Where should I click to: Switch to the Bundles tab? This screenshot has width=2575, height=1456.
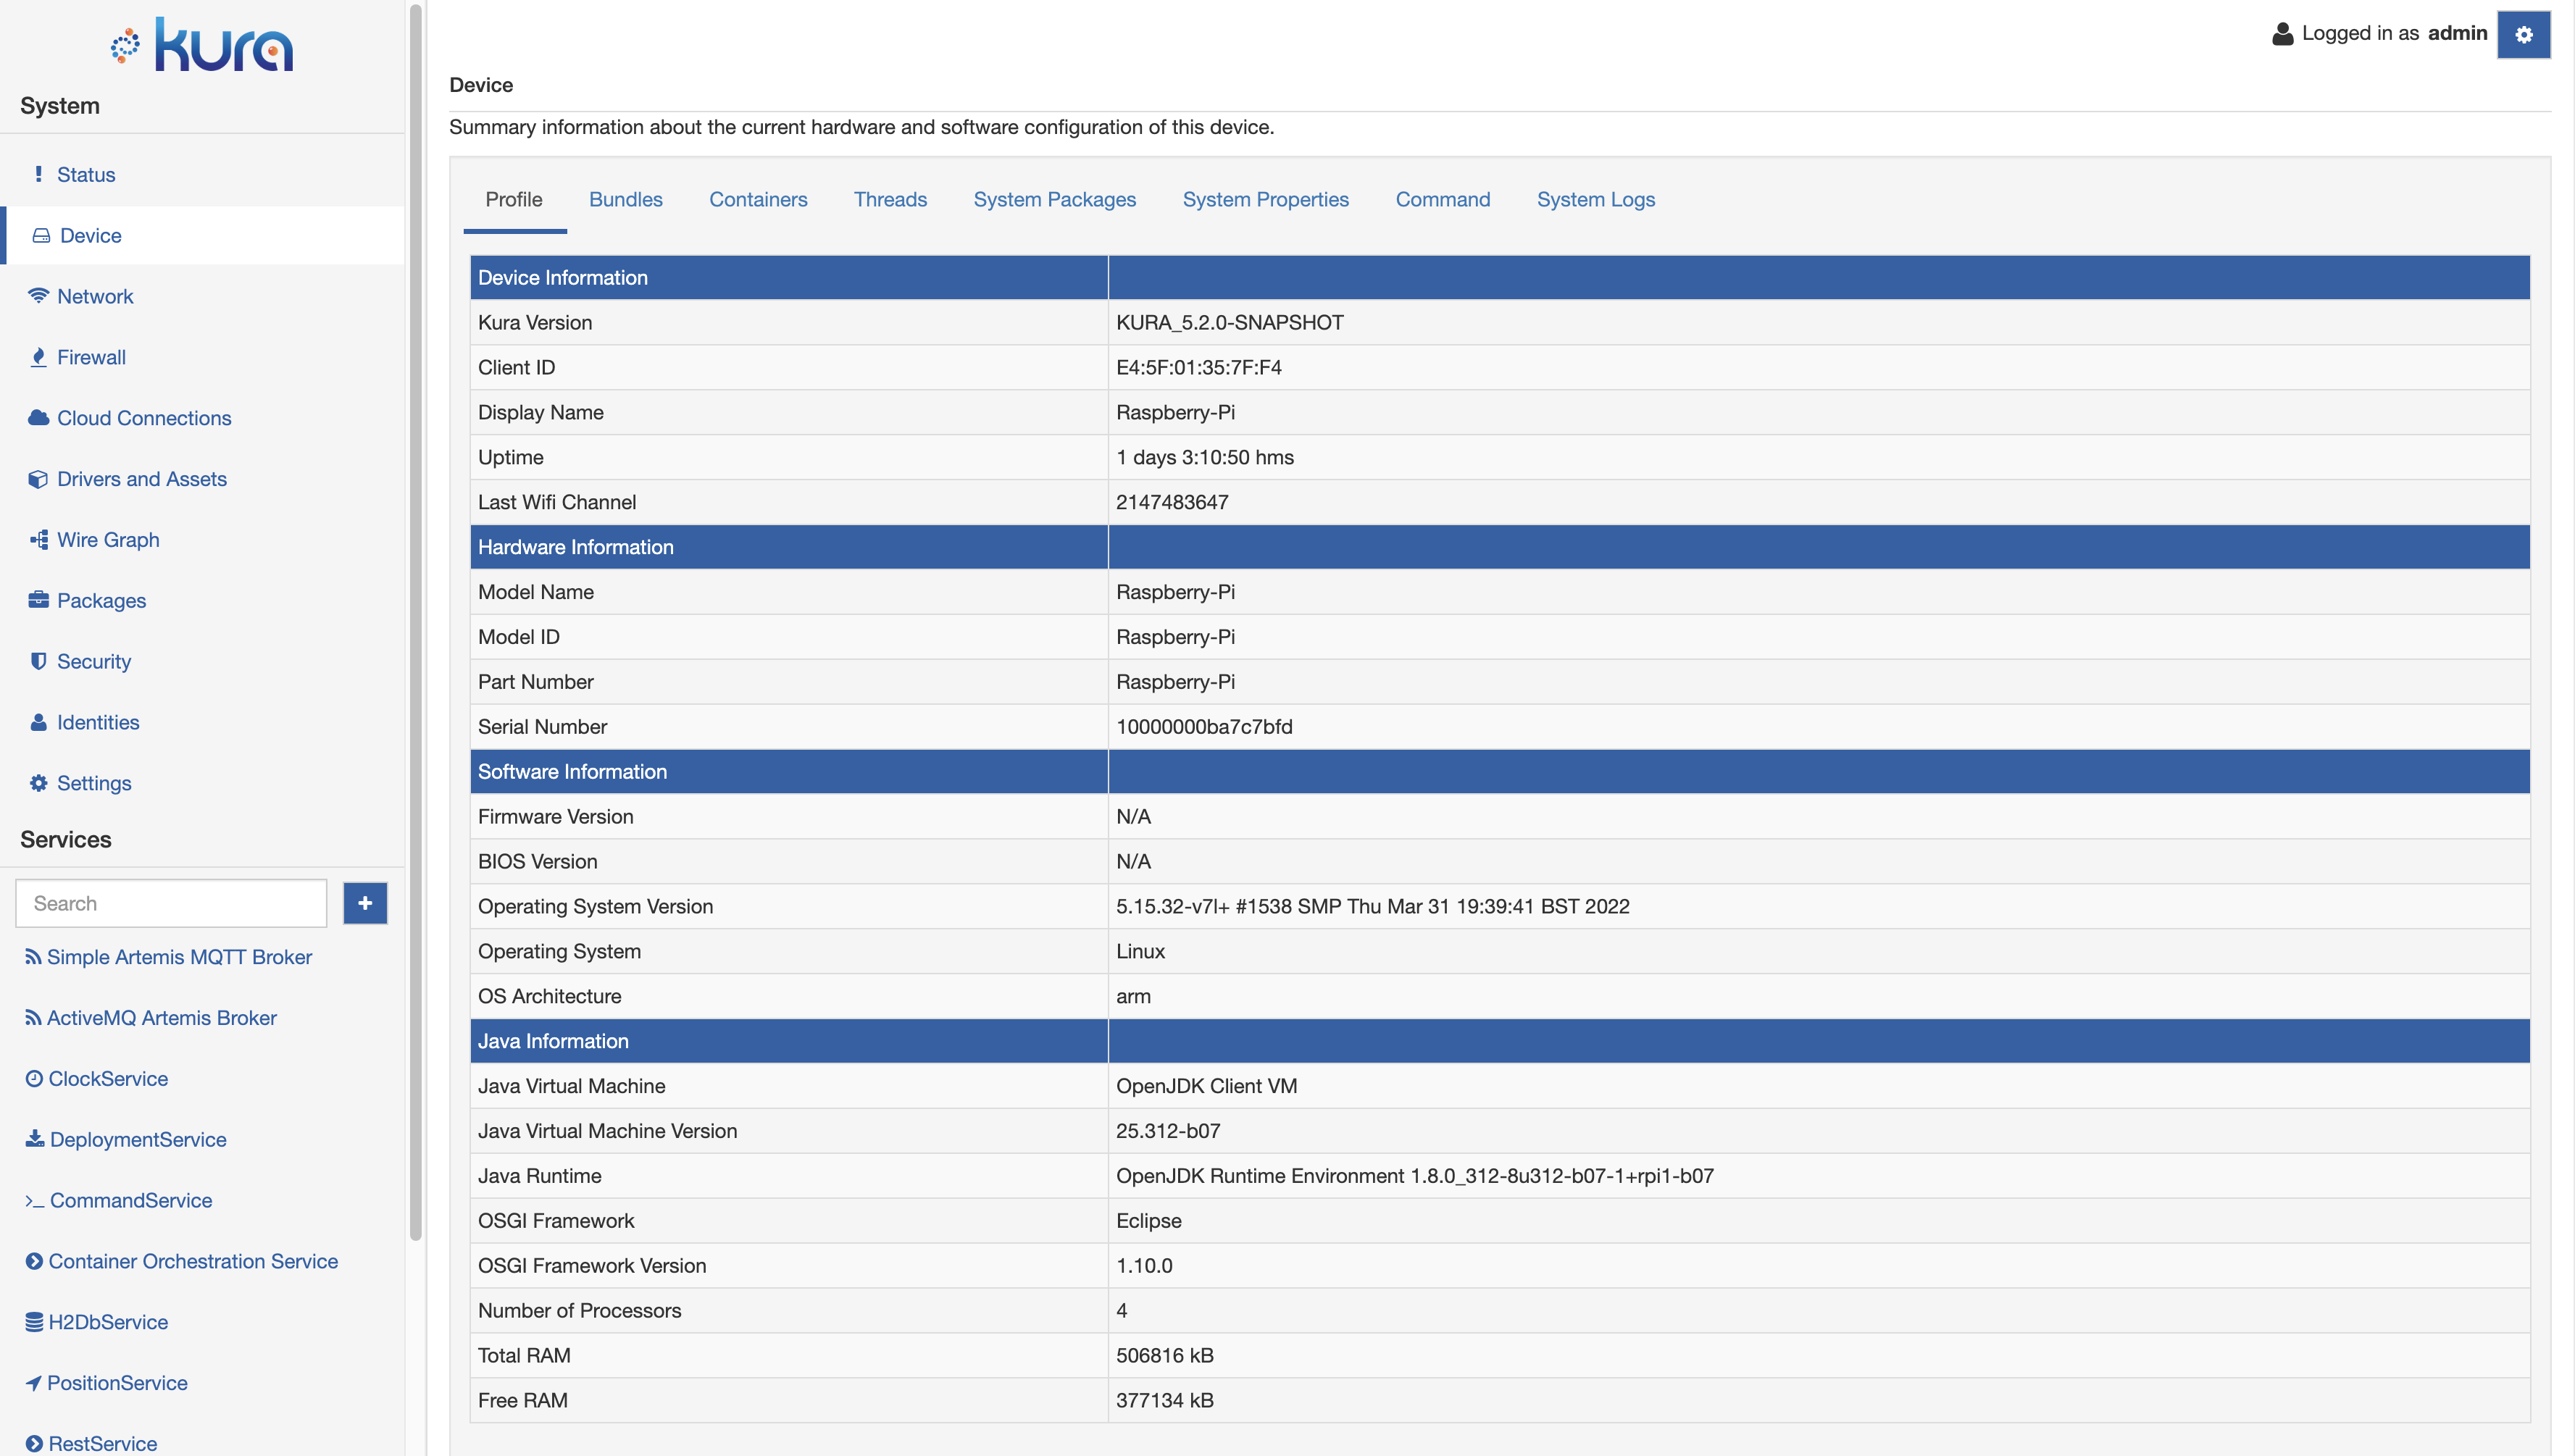tap(626, 198)
